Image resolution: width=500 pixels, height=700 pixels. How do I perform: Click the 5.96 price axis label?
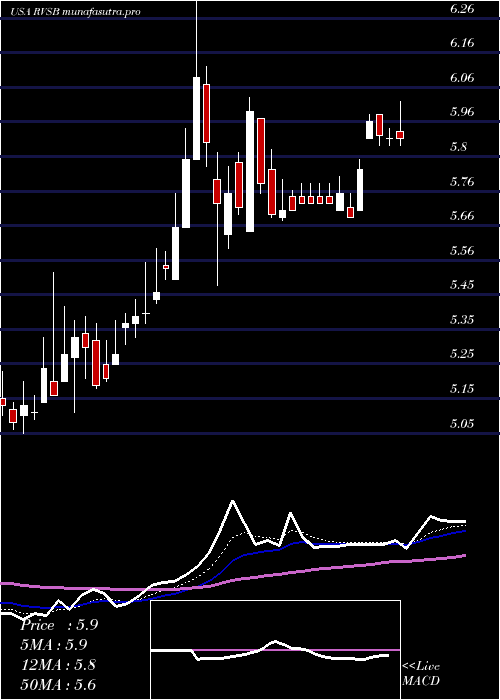click(x=461, y=112)
